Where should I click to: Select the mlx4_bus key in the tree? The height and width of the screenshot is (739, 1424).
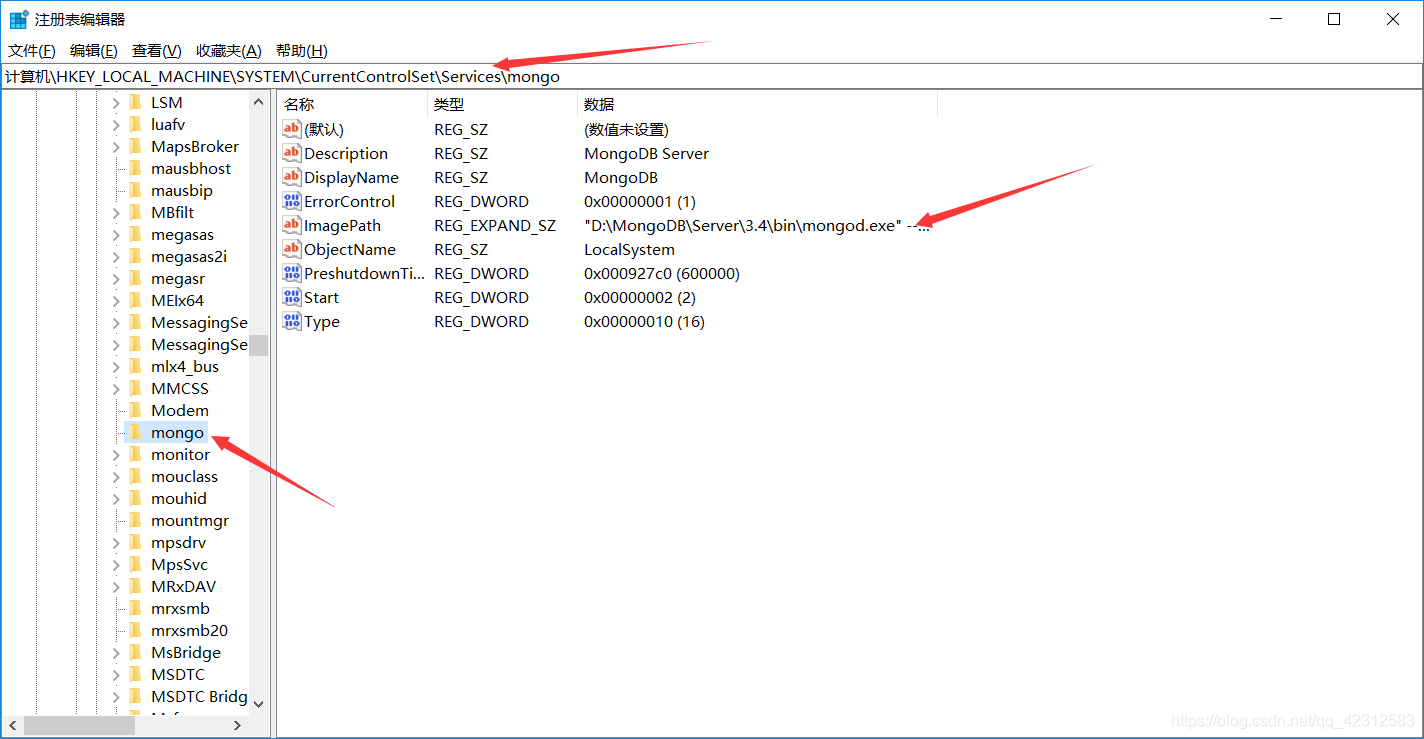click(x=185, y=366)
